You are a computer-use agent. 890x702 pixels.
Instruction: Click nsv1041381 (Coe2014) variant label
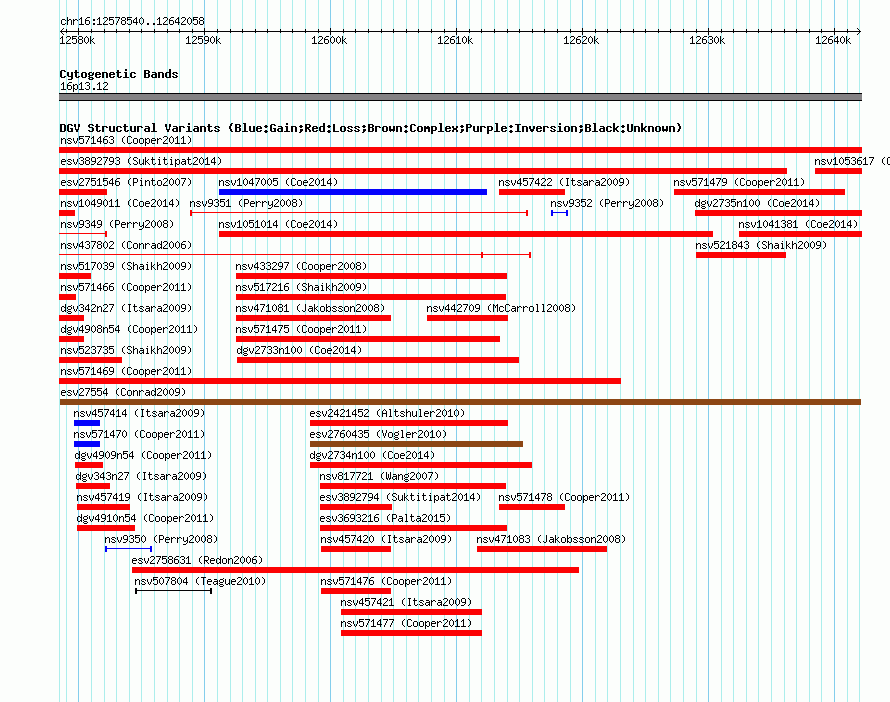click(798, 224)
